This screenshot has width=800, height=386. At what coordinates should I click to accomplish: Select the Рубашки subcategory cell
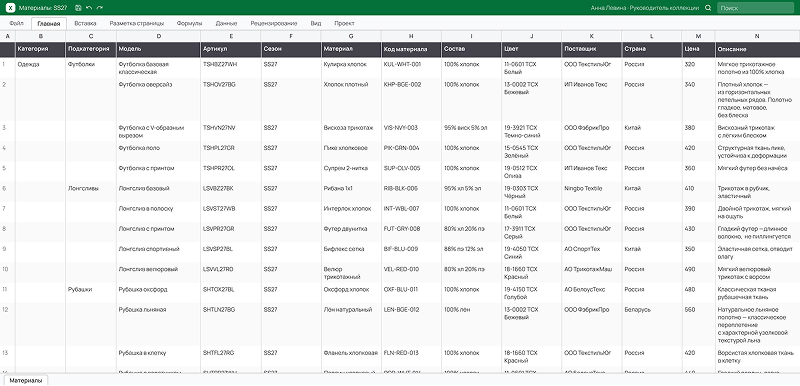[x=91, y=293]
